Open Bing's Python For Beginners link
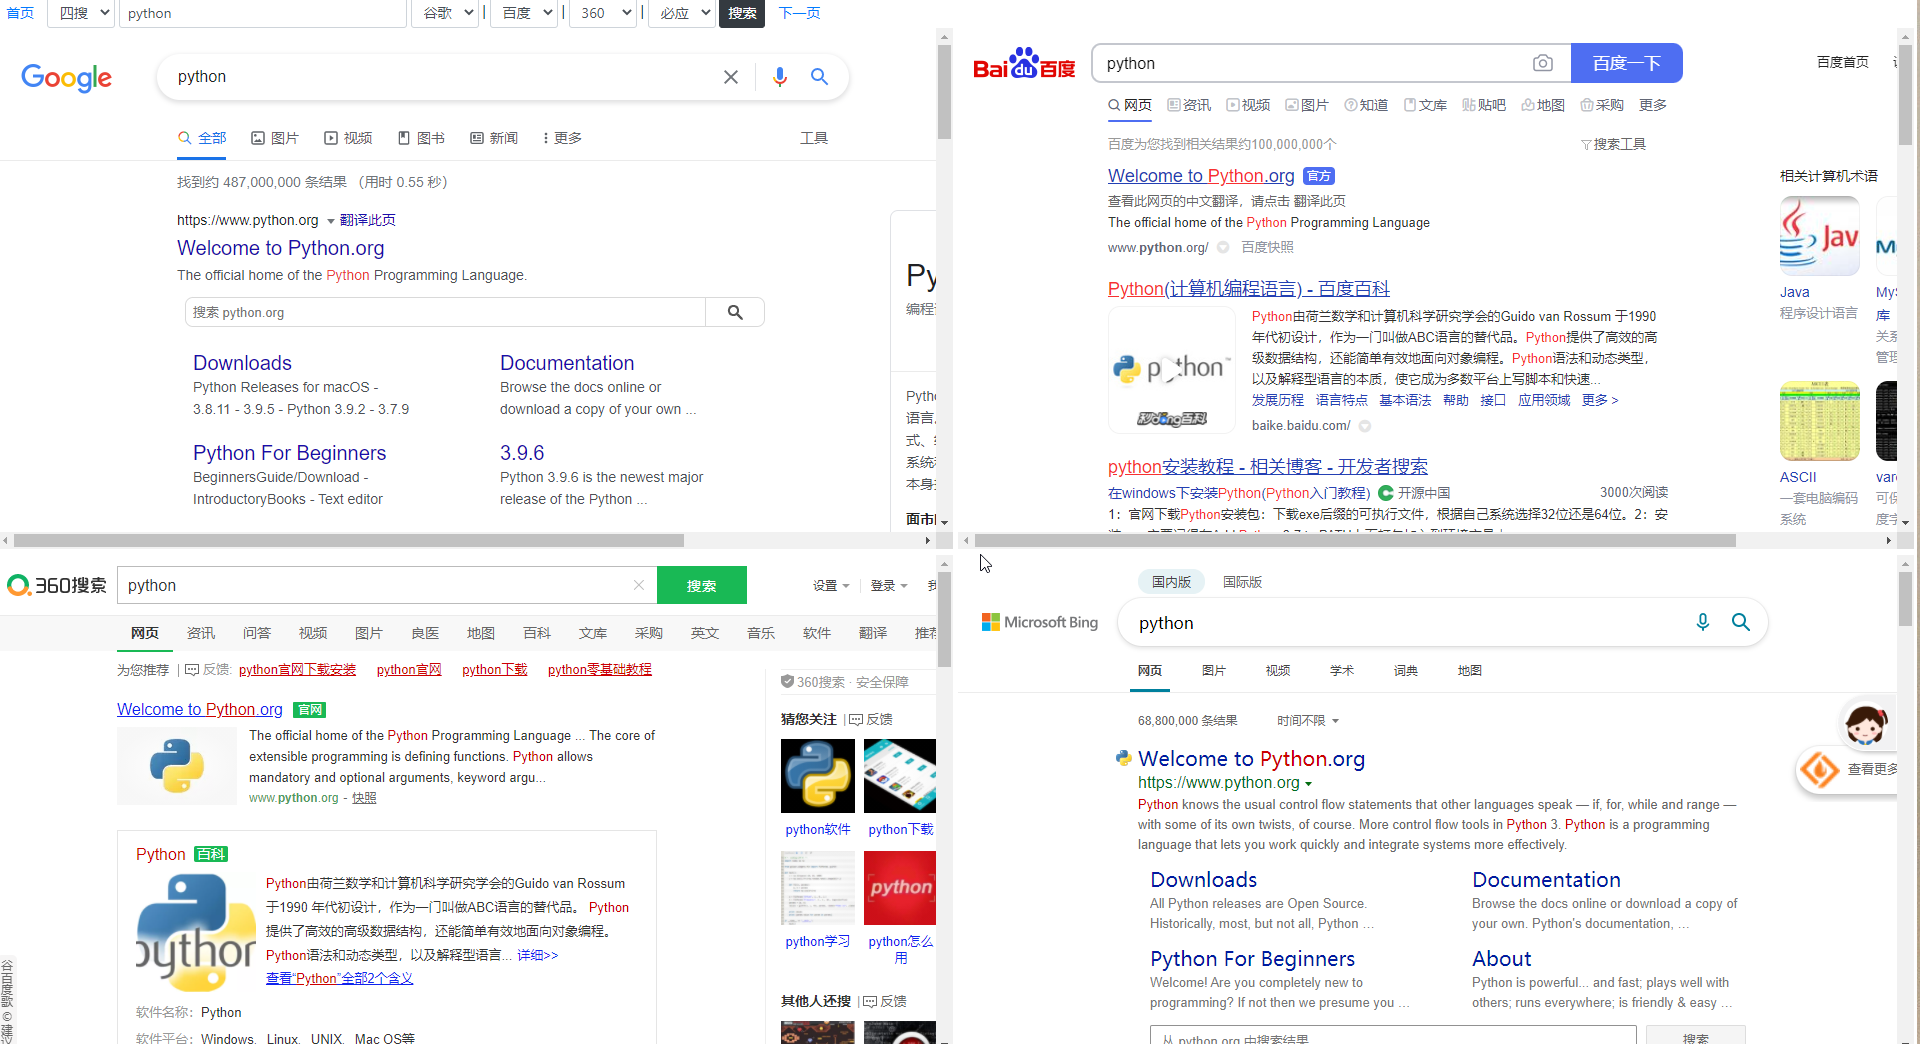 pyautogui.click(x=1252, y=959)
